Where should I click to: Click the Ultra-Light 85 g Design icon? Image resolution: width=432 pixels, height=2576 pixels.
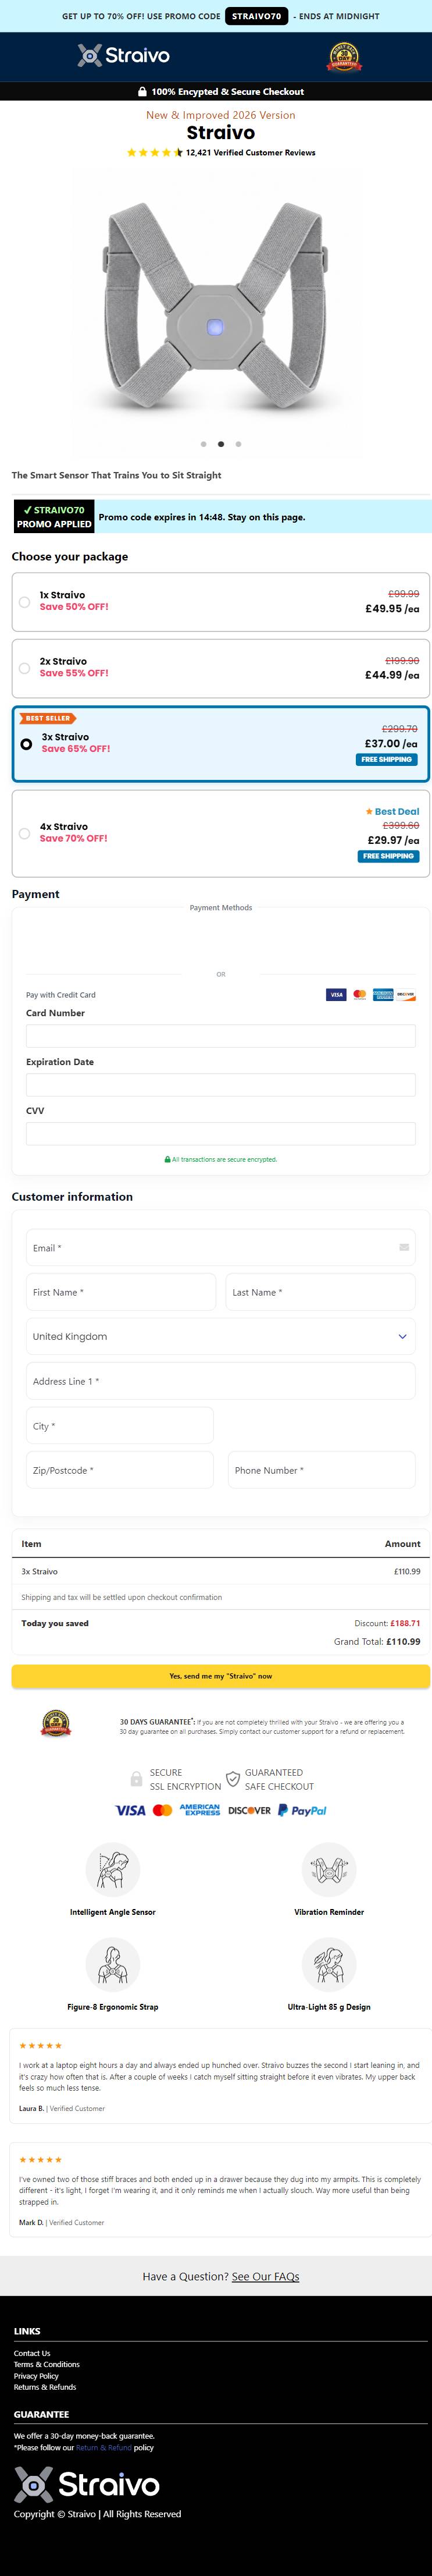[x=329, y=1965]
